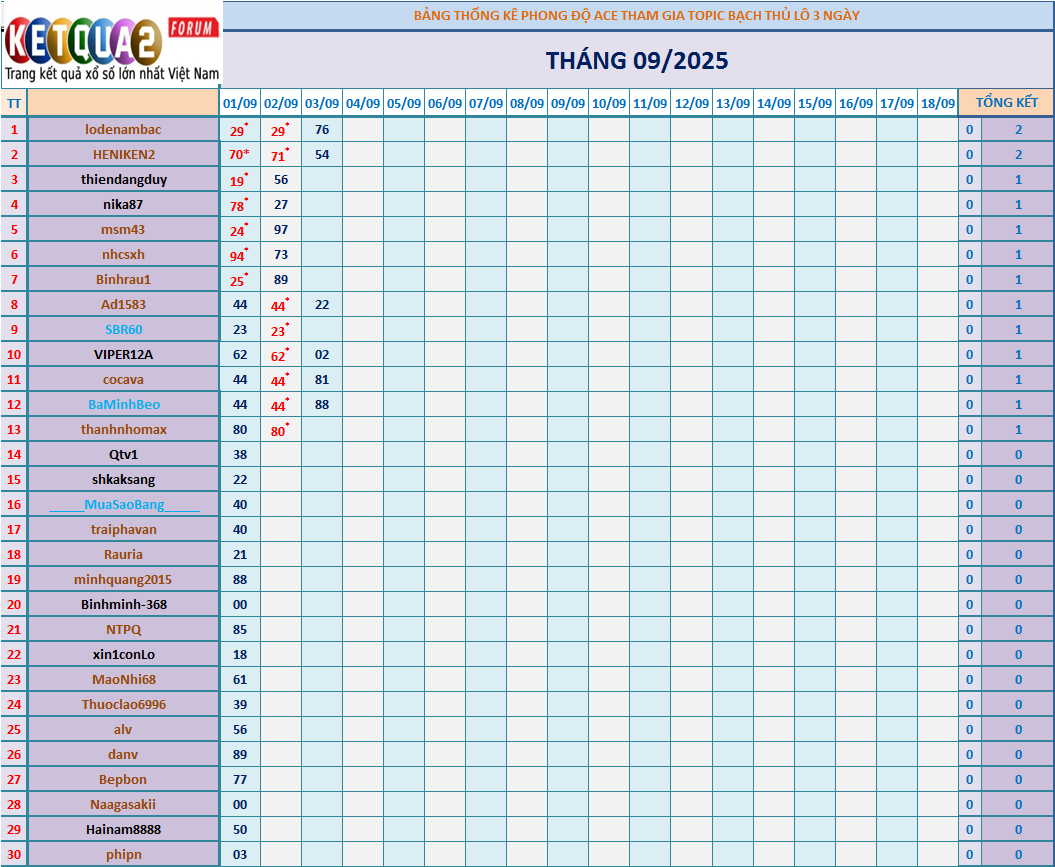Image resolution: width=1055 pixels, height=867 pixels.
Task: Select the 54 cell in HENIKEN2 row
Action: coord(322,155)
